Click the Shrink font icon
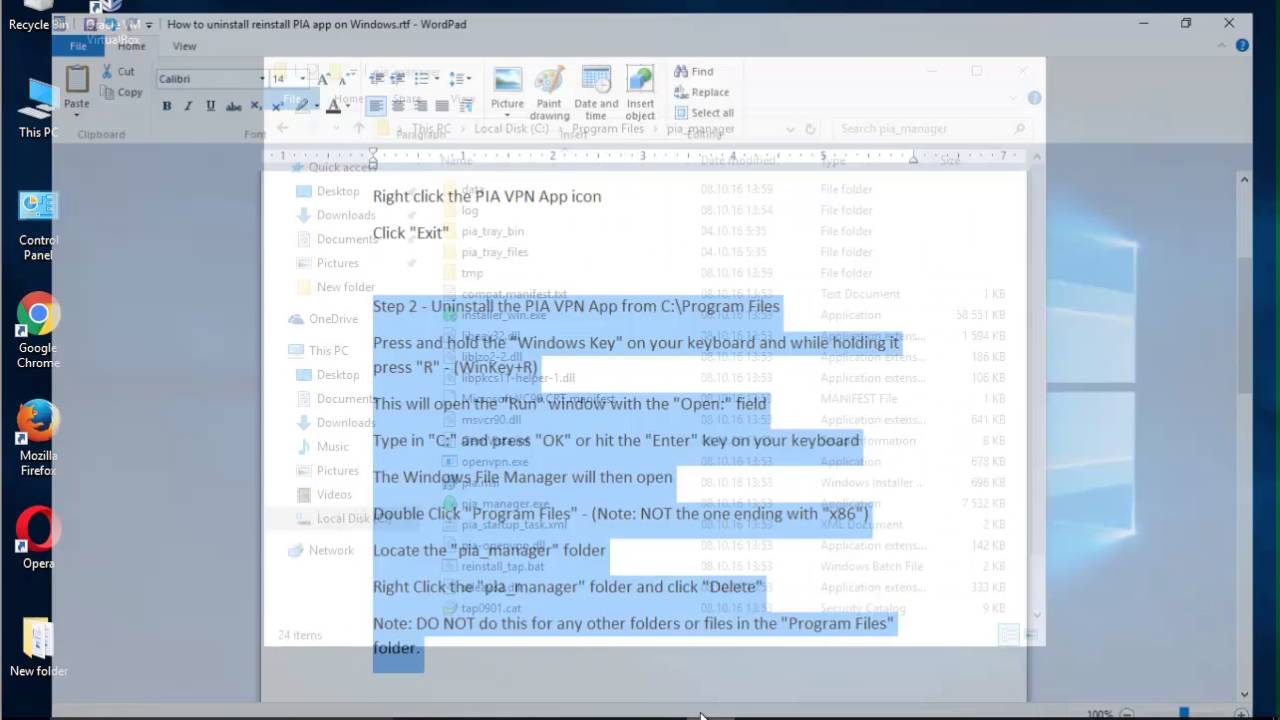The image size is (1280, 720). 345,78
